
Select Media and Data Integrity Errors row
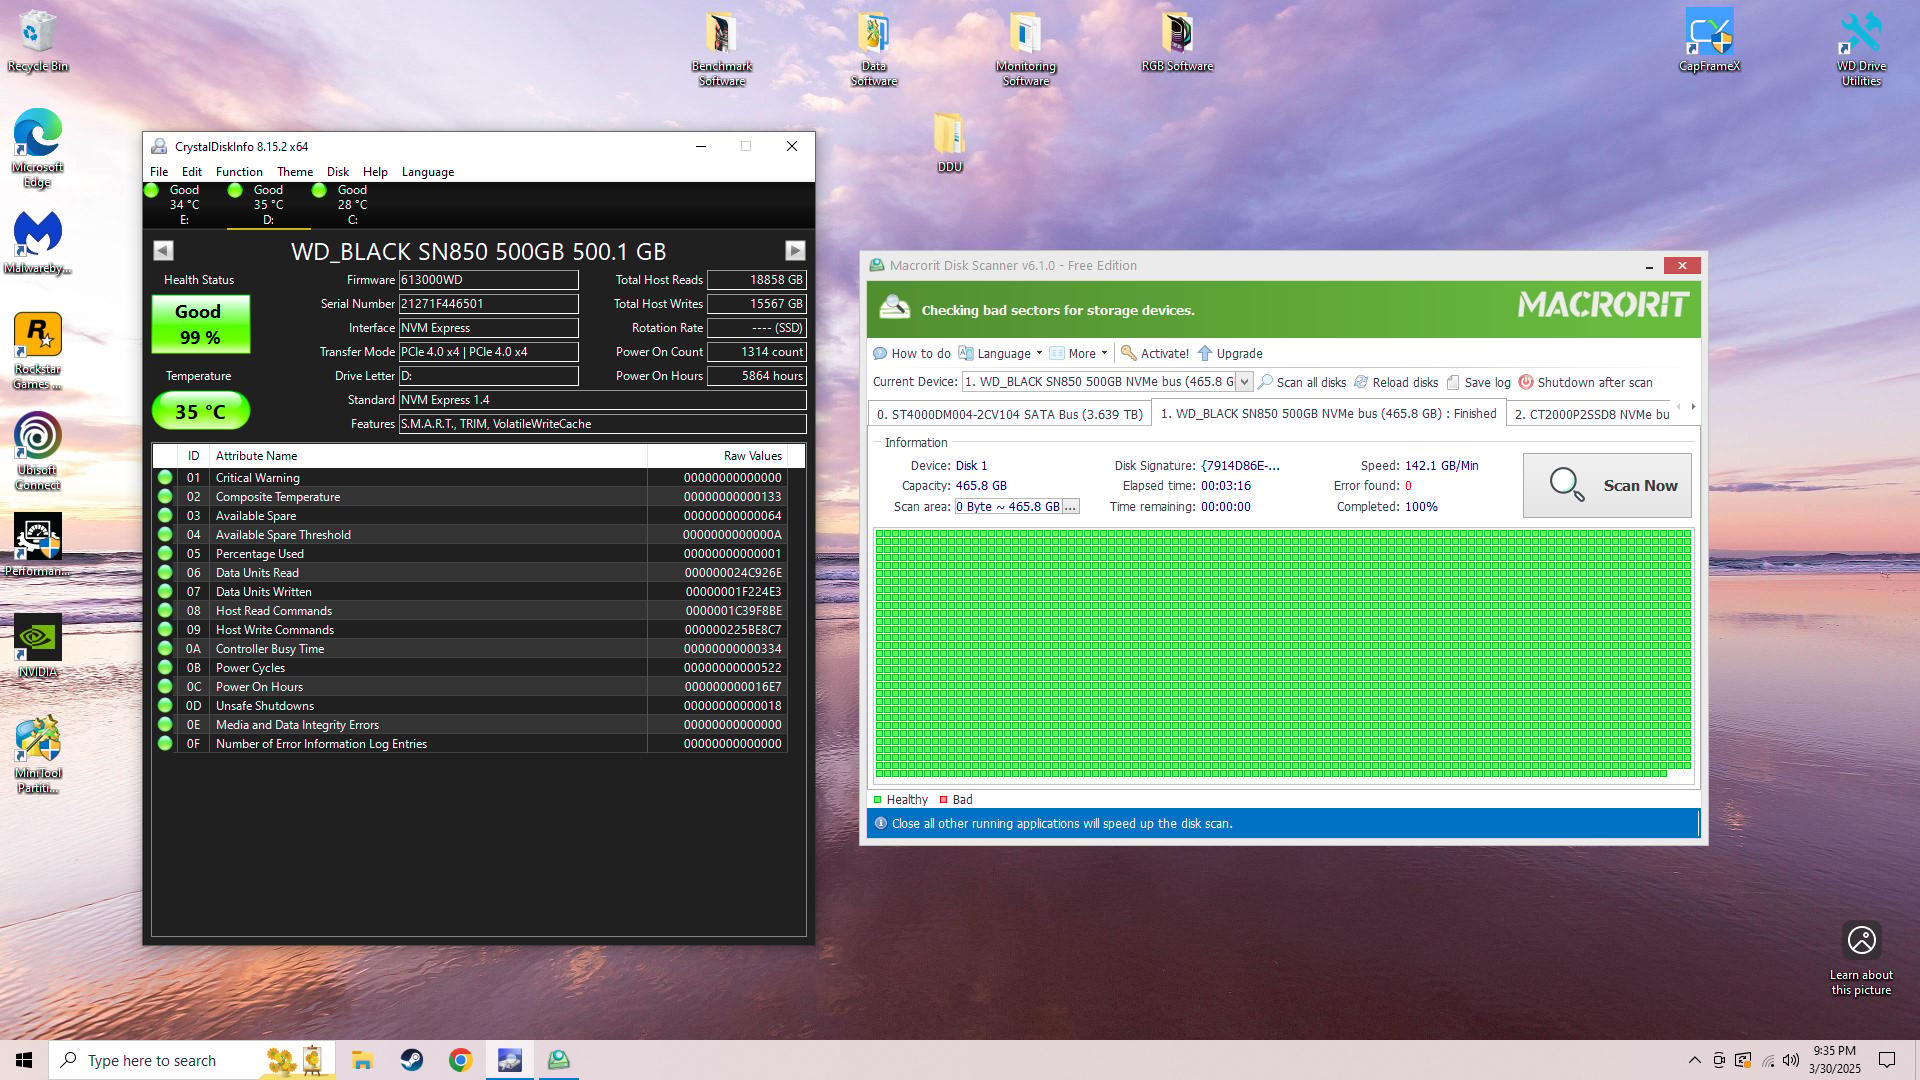click(x=470, y=725)
